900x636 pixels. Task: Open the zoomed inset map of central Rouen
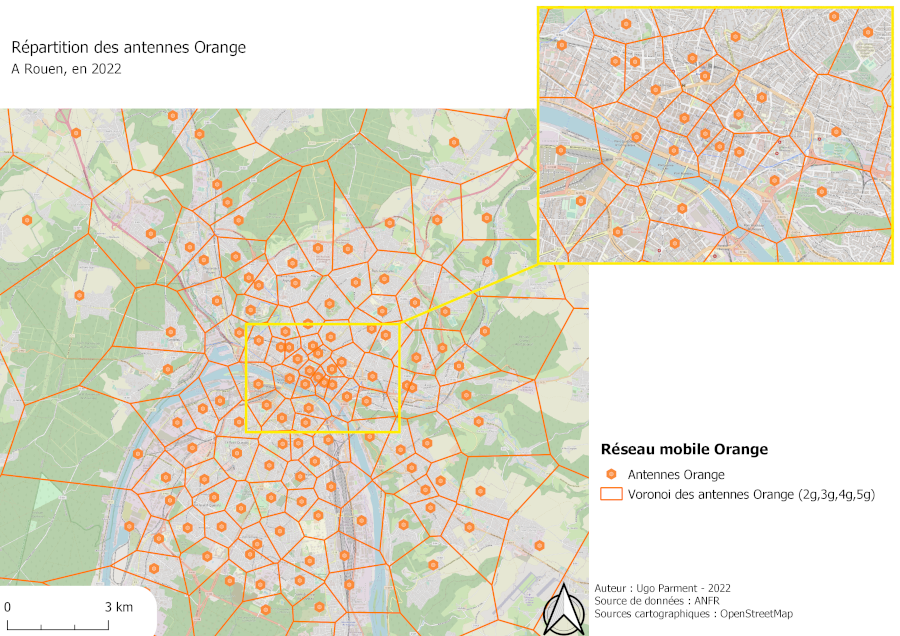point(715,135)
